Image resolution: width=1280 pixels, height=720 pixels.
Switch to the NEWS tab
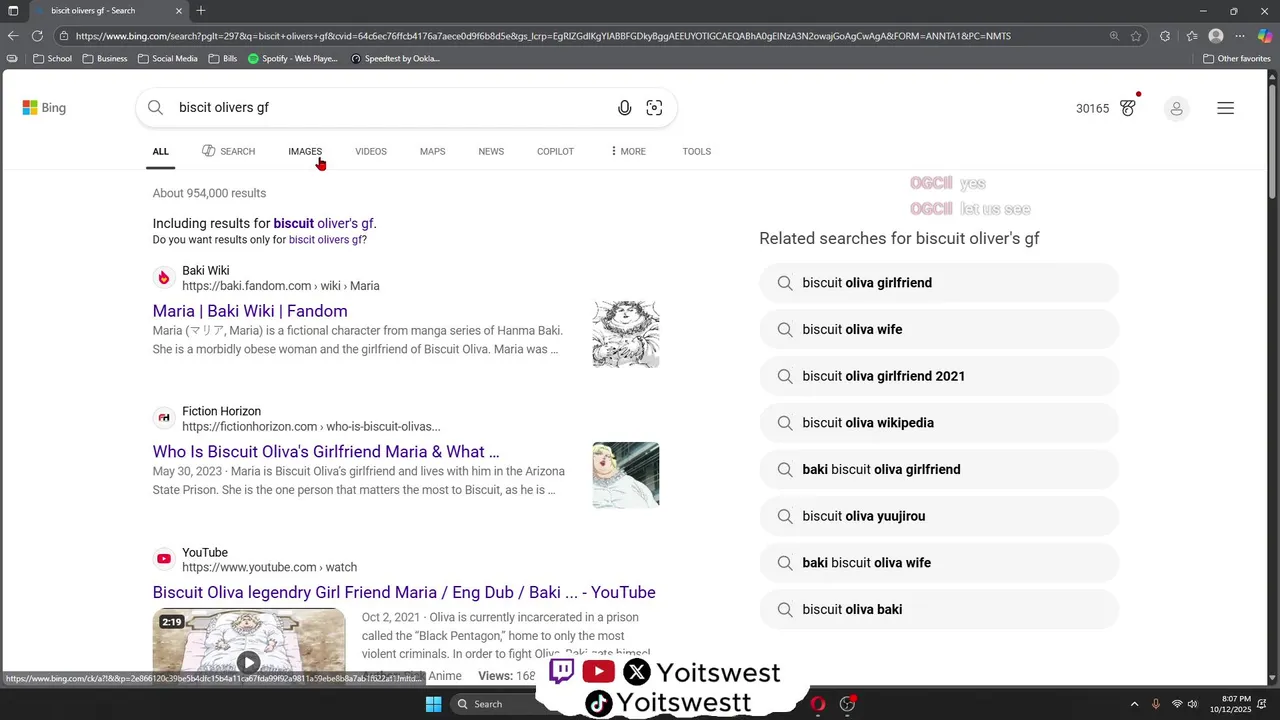491,151
